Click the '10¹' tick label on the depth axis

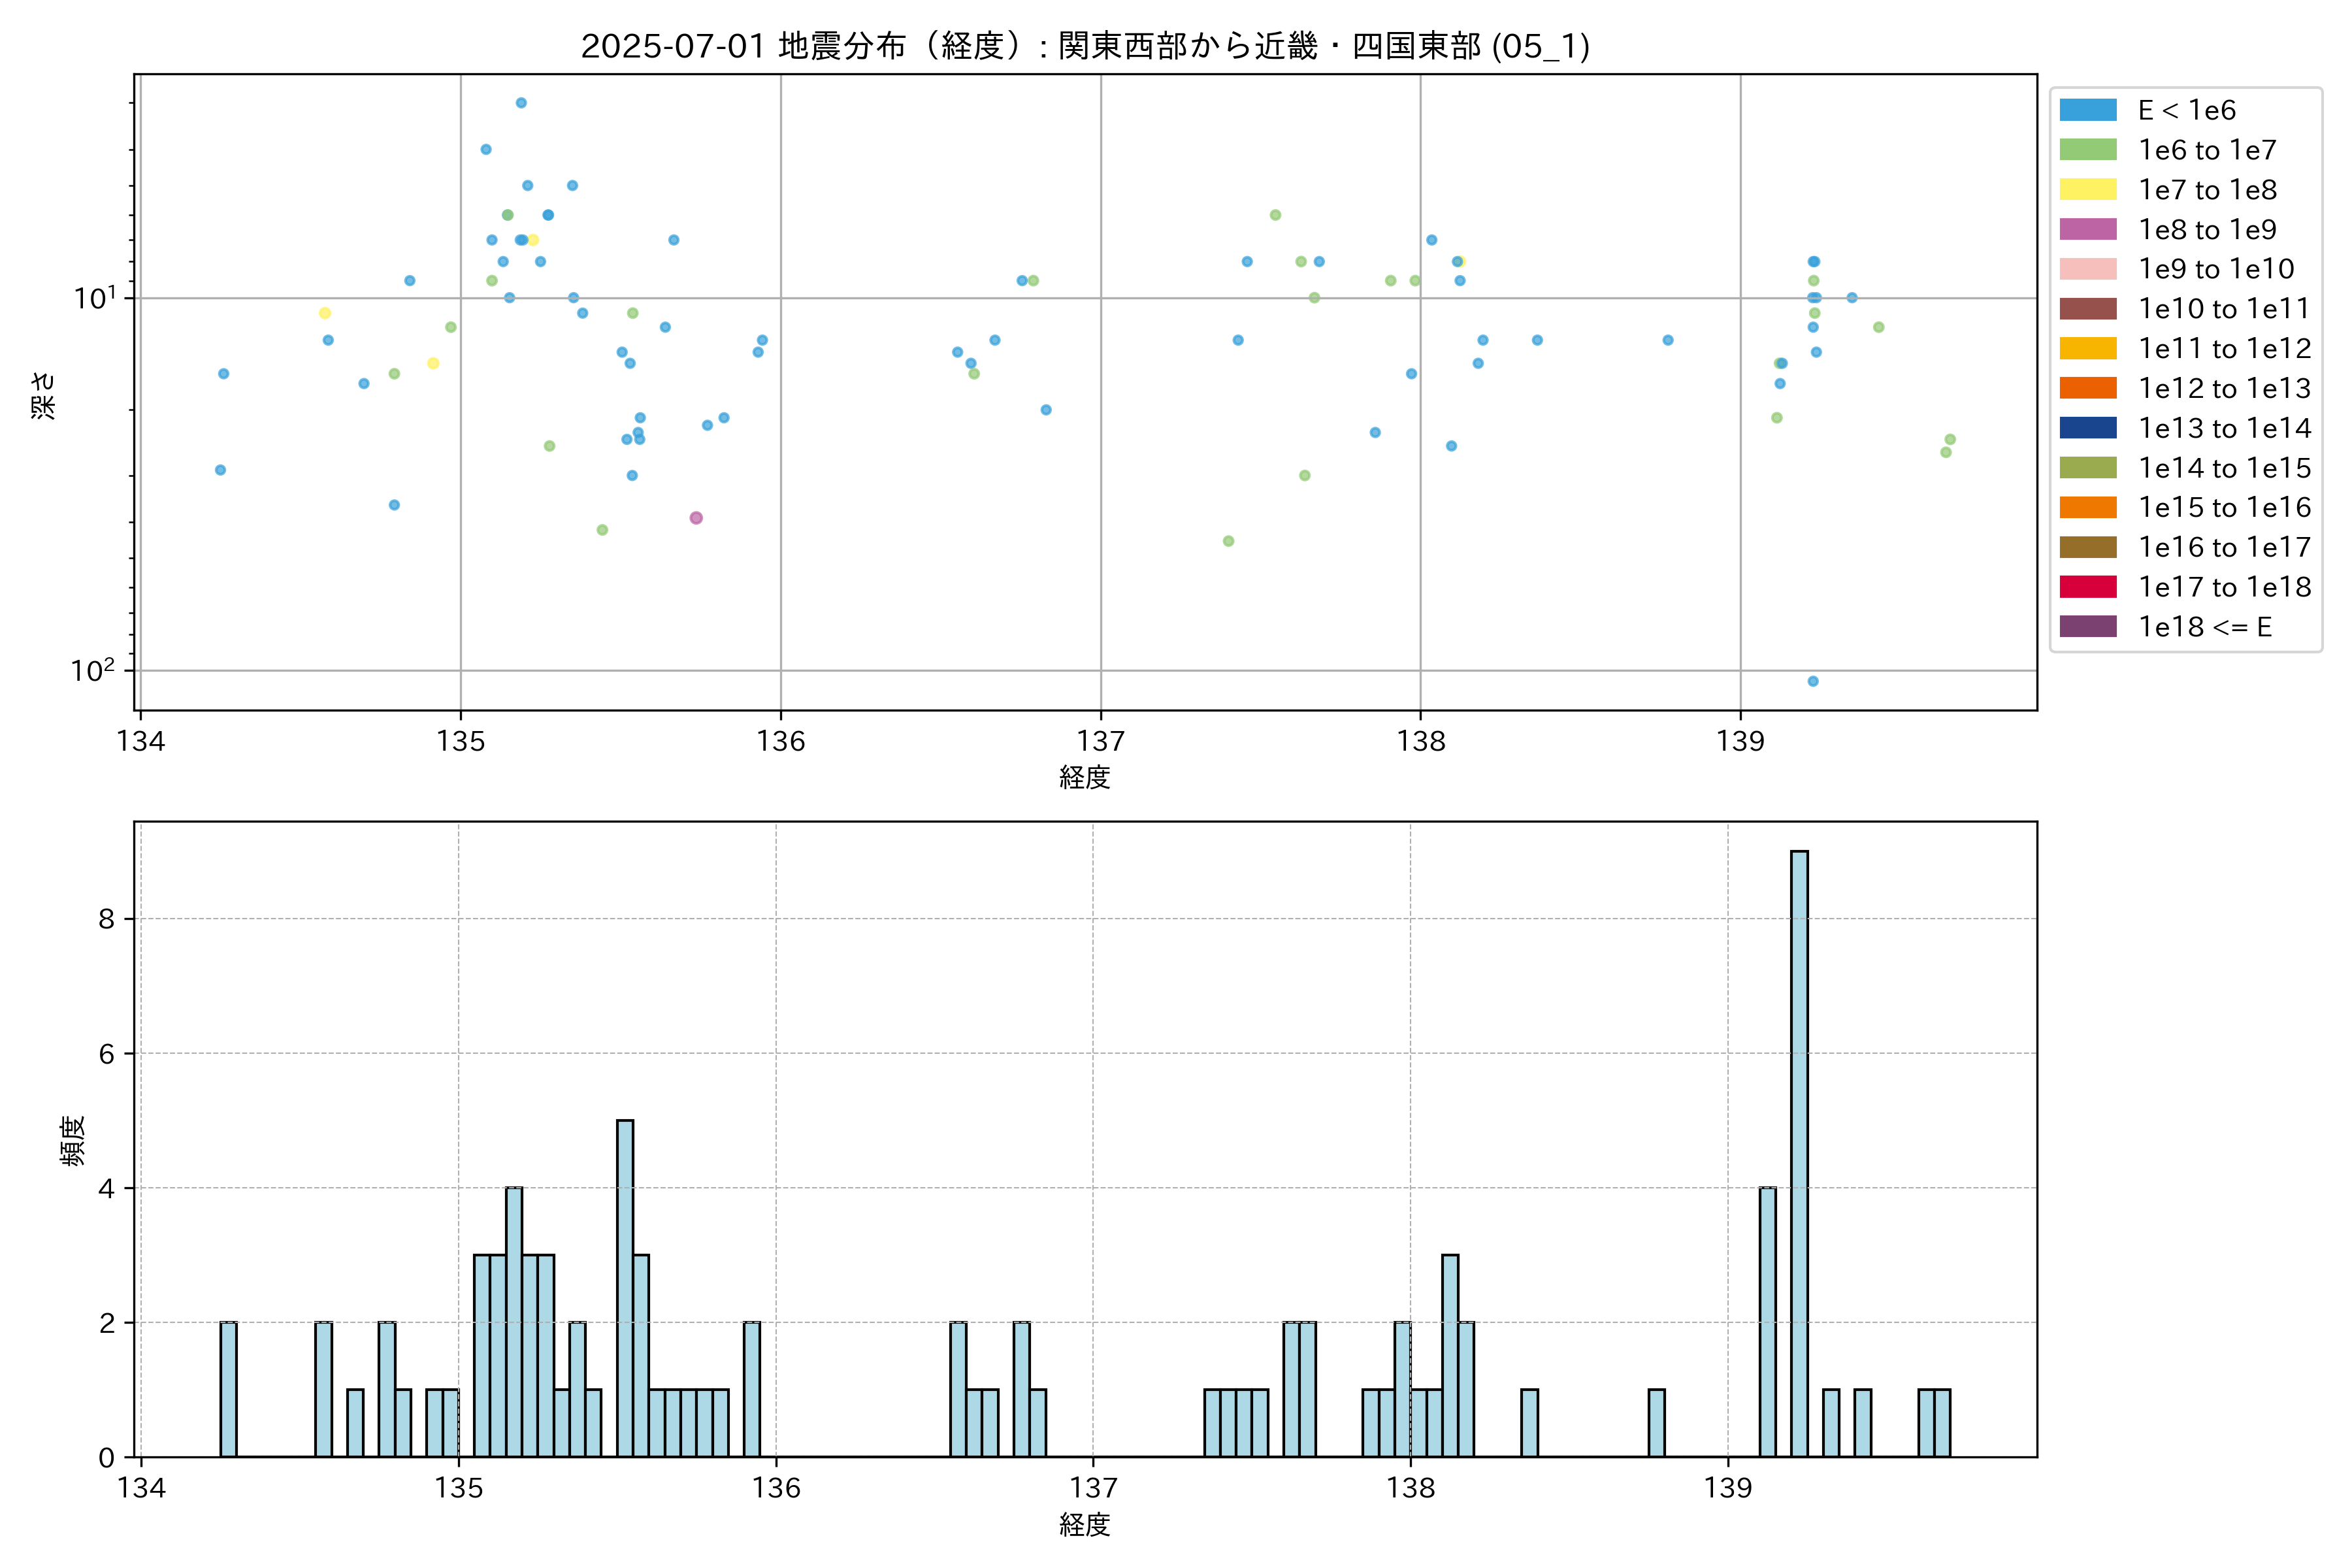tap(95, 298)
